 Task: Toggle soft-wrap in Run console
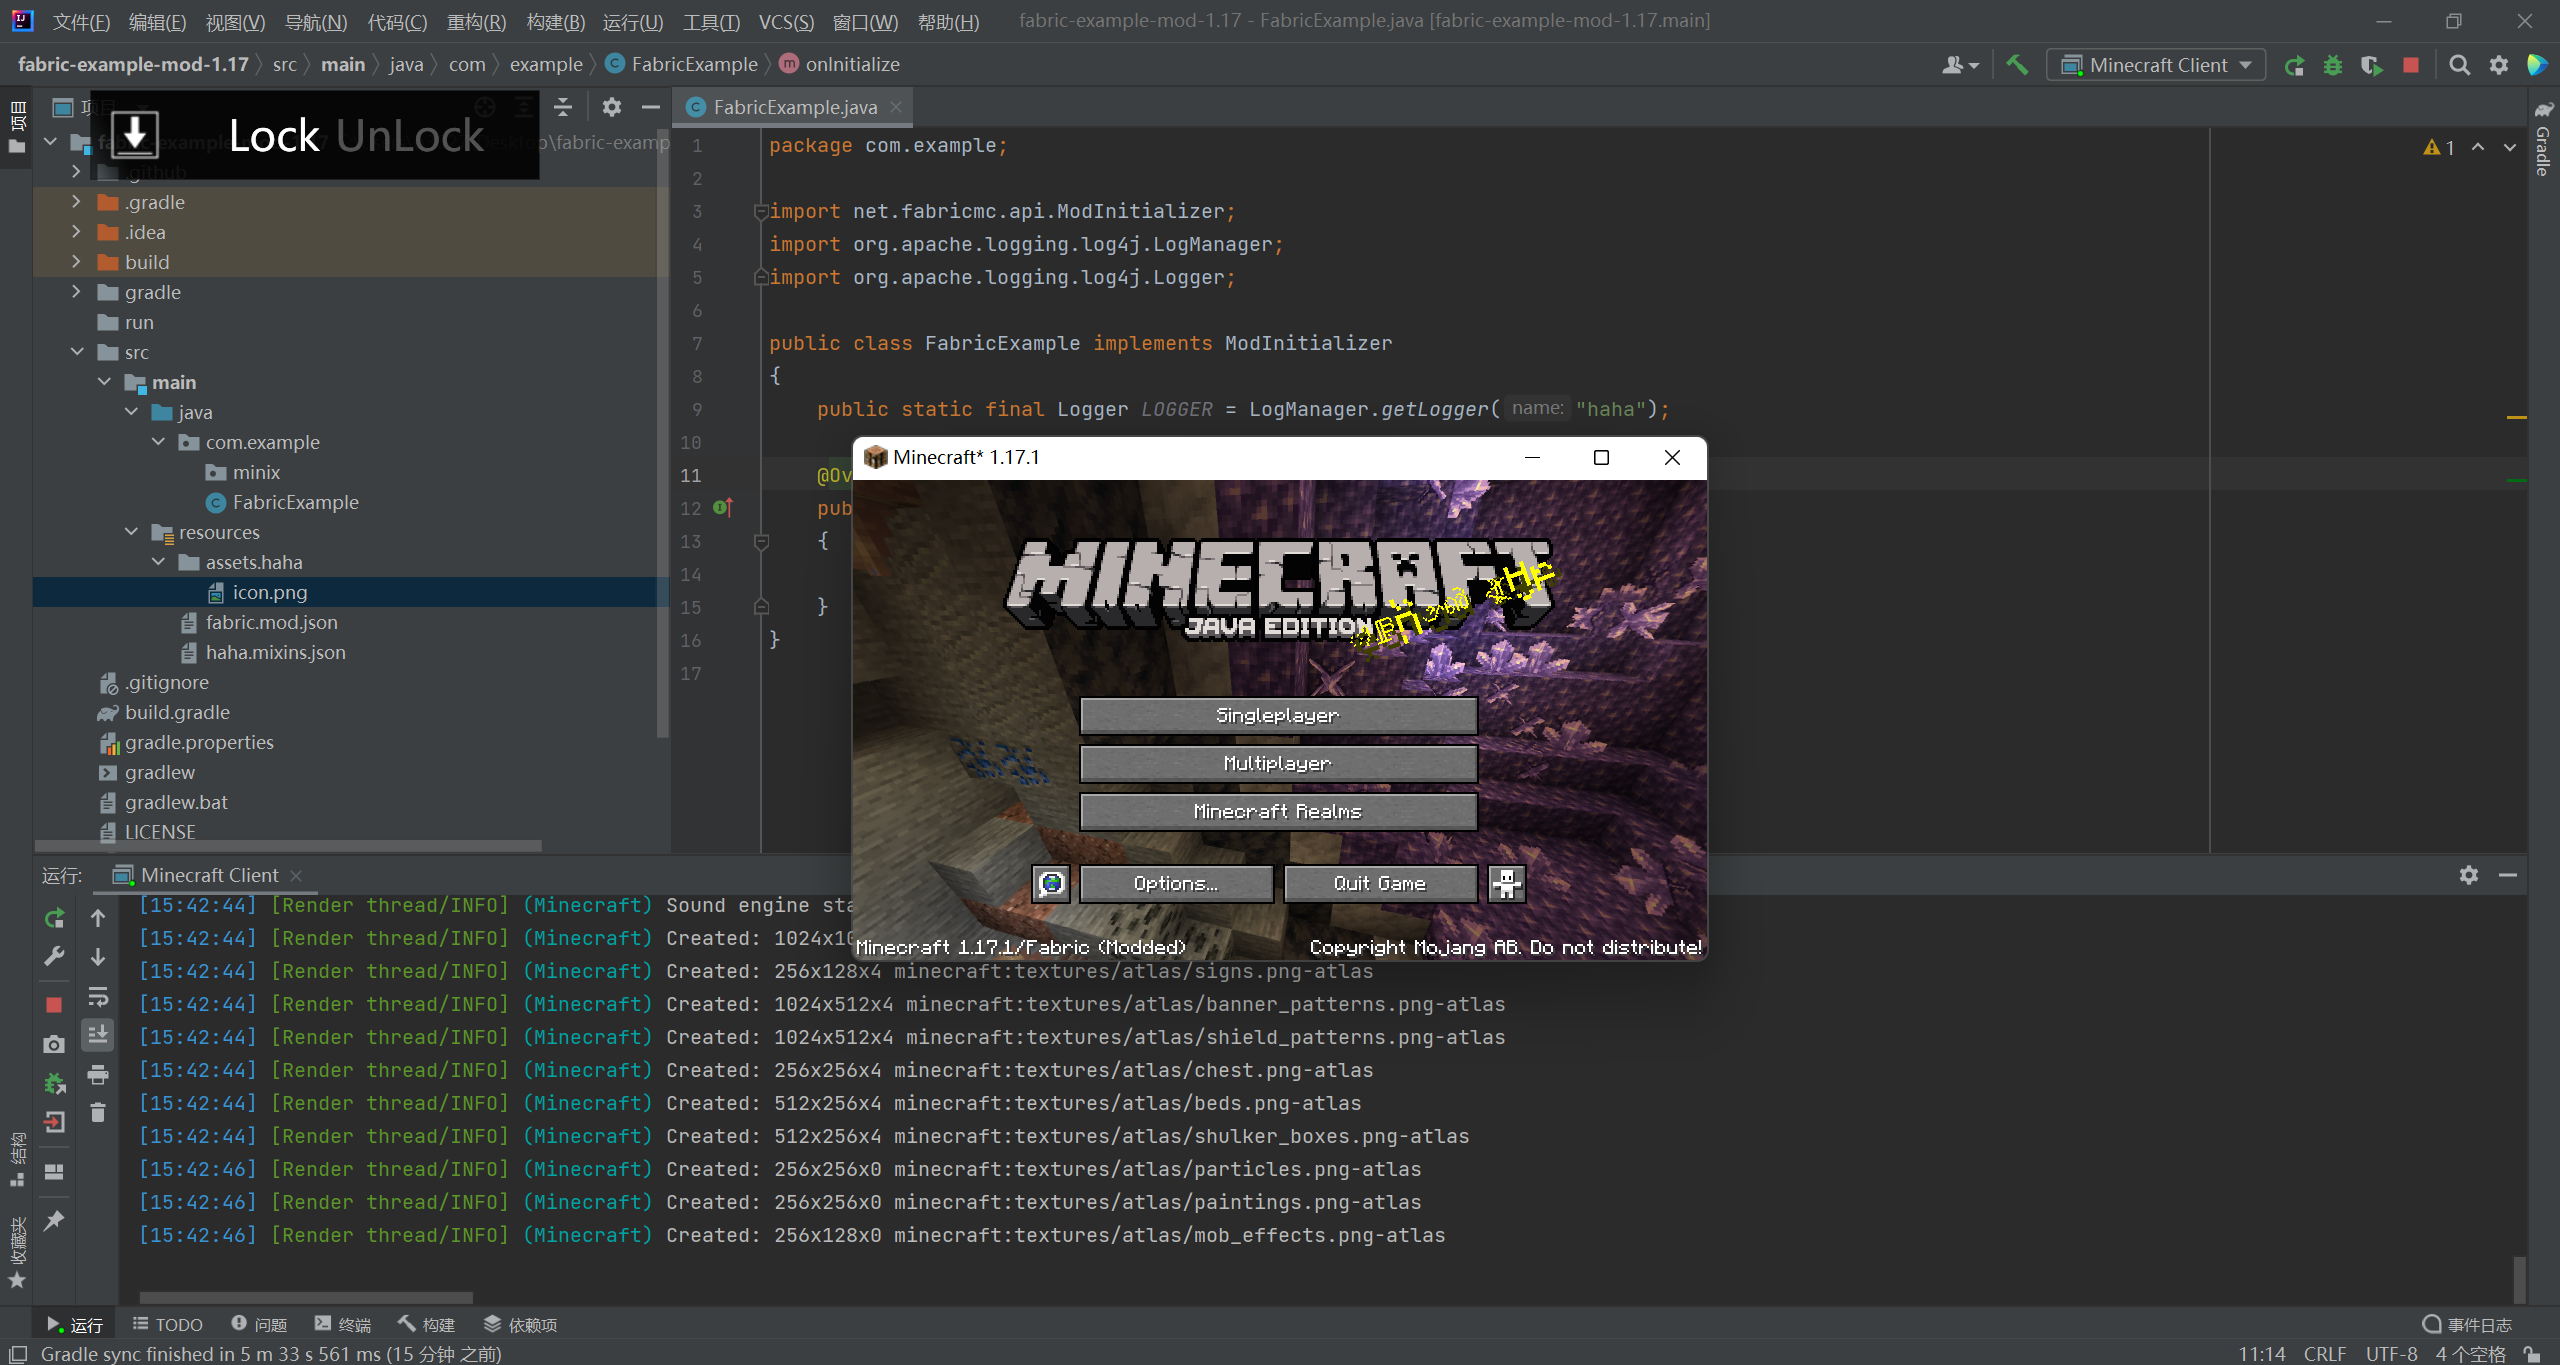point(98,996)
